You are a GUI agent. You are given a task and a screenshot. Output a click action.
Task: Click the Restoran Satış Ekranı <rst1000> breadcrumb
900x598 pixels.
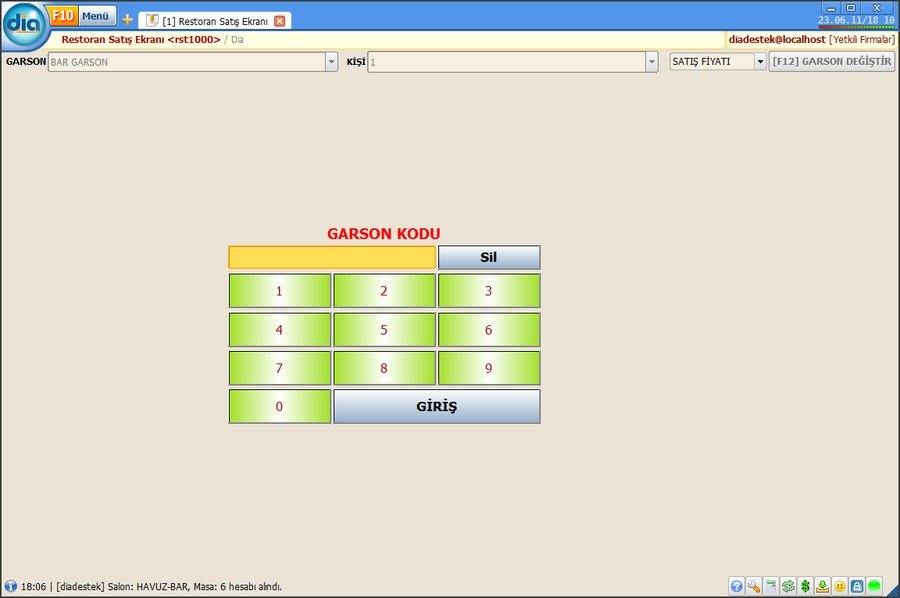(141, 40)
